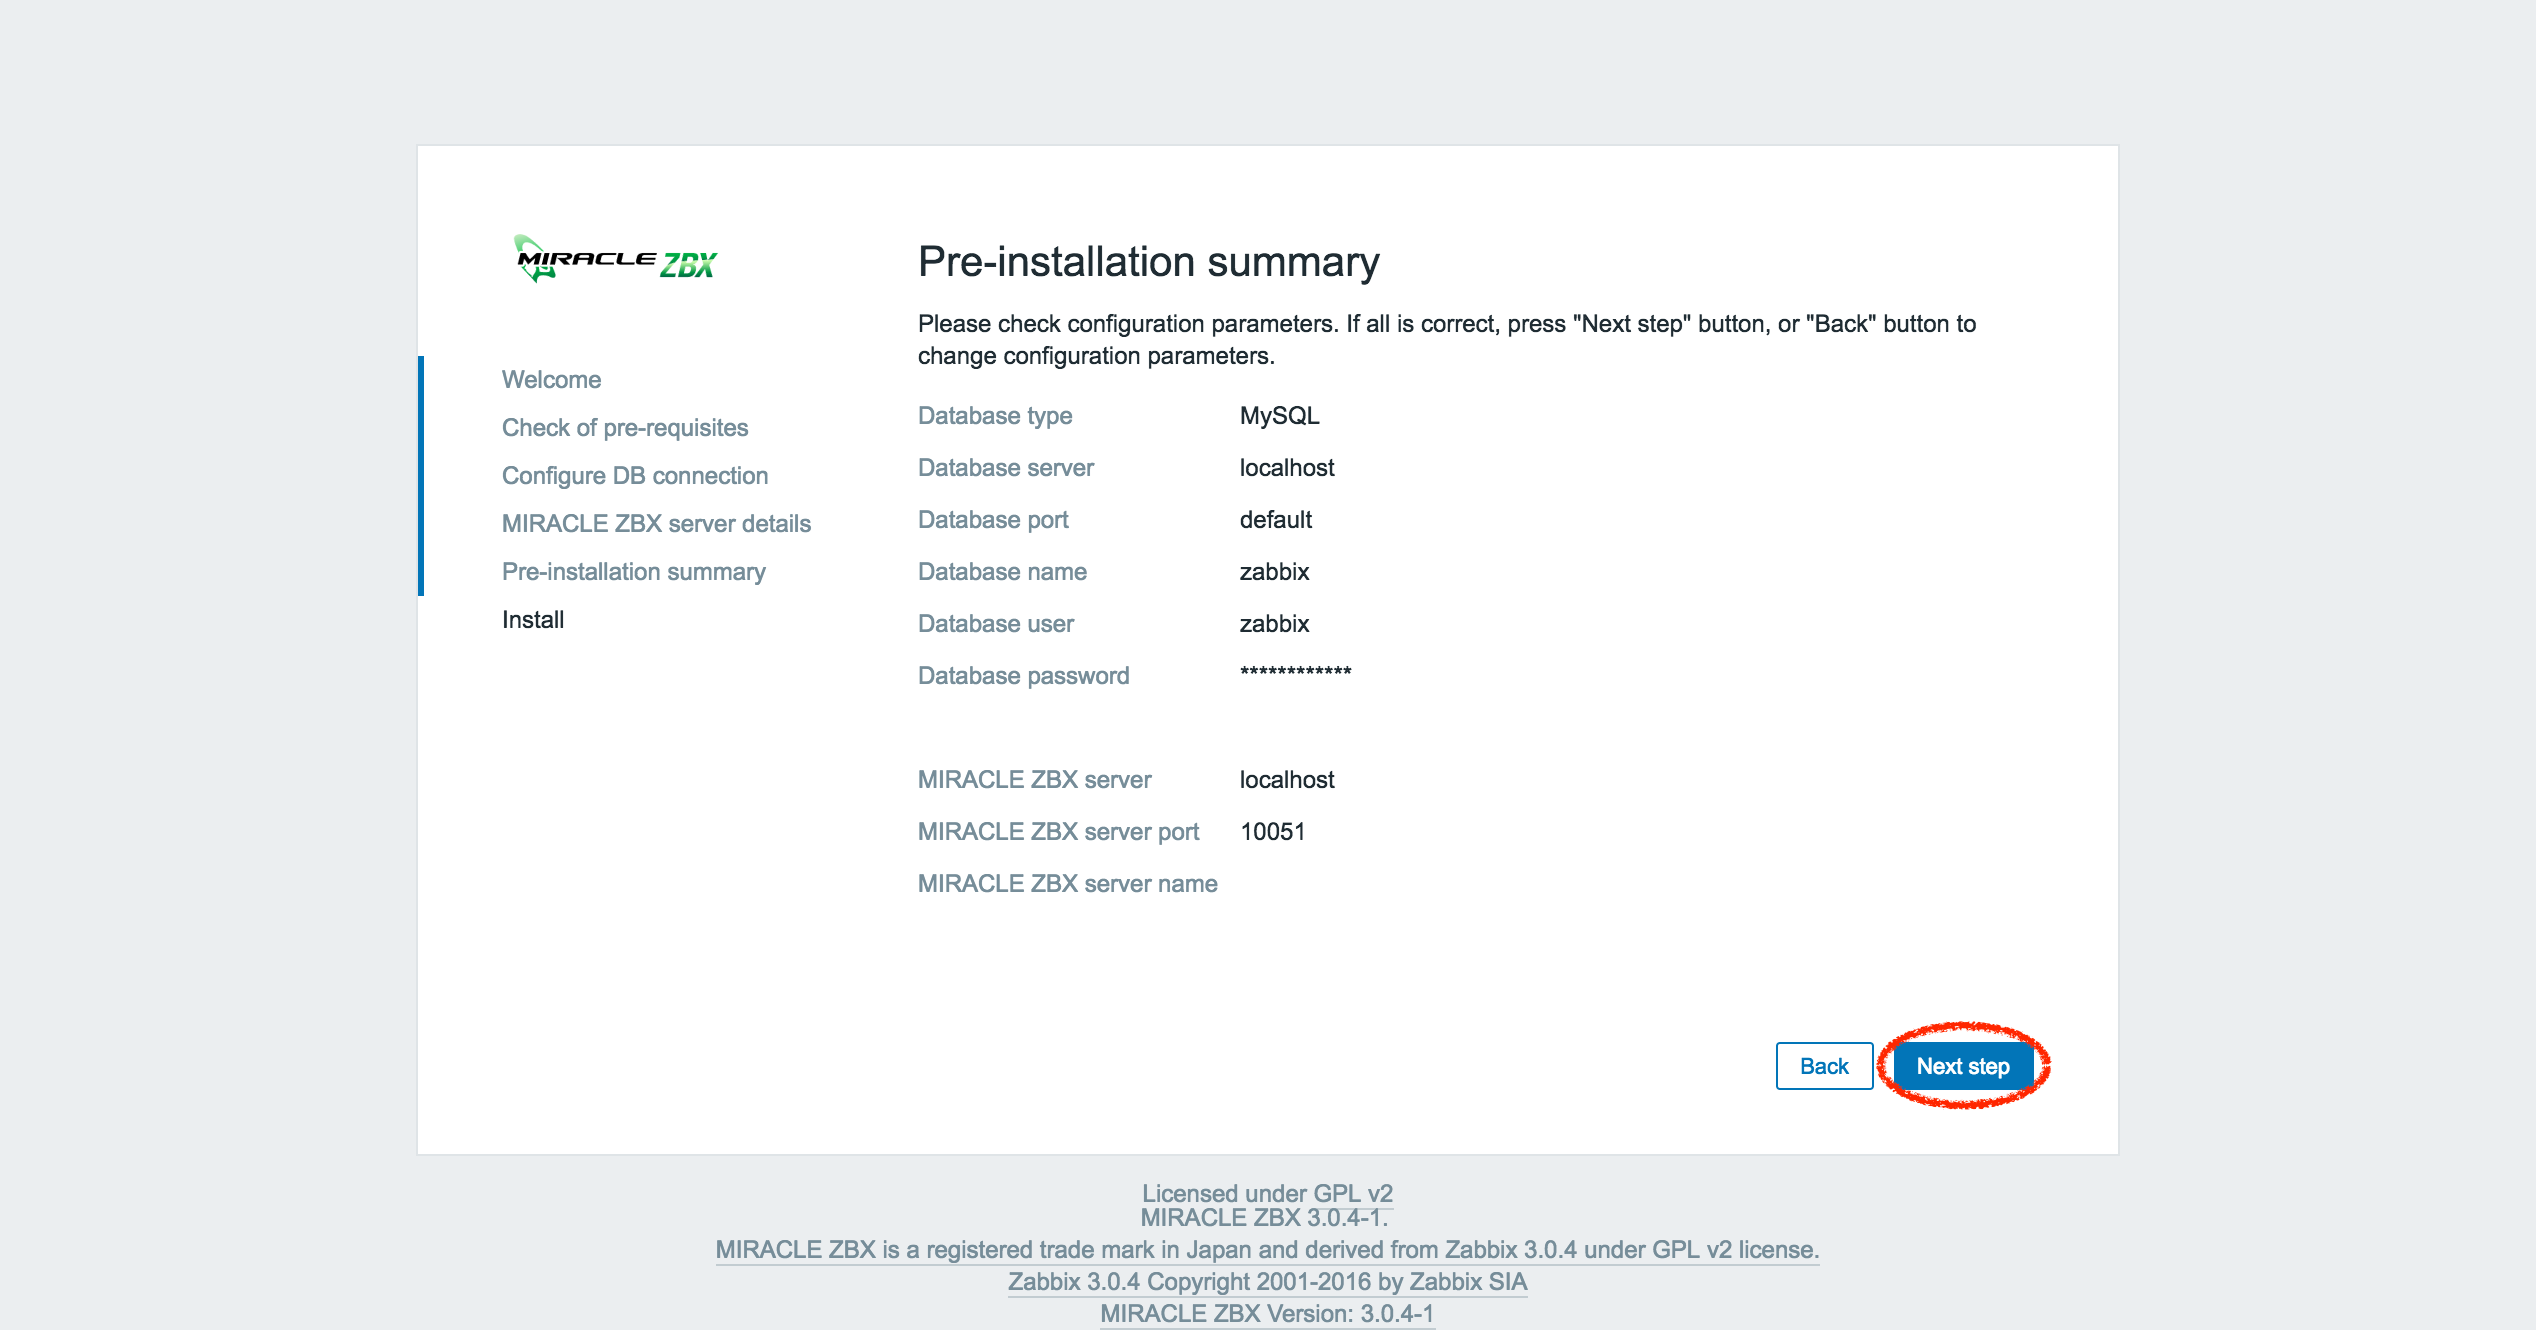Select the Configure DB connection step
The image size is (2536, 1330).
635,475
